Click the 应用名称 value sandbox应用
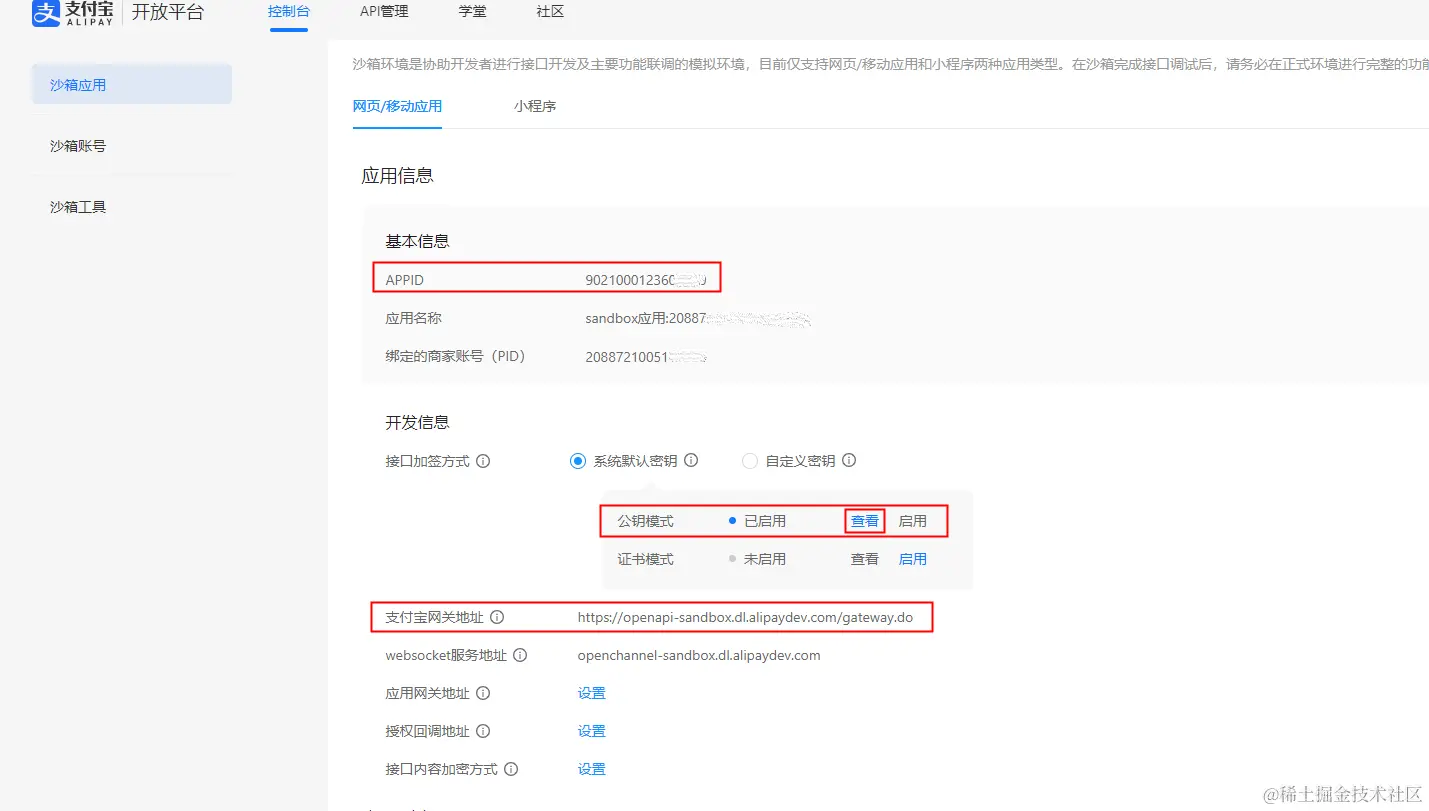Viewport: 1429px width, 811px height. pyautogui.click(x=697, y=319)
